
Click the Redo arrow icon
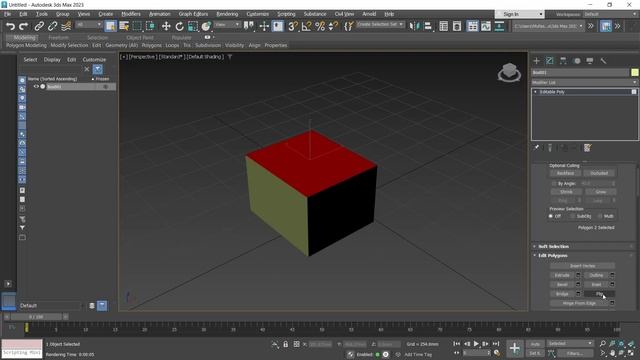[24, 26]
